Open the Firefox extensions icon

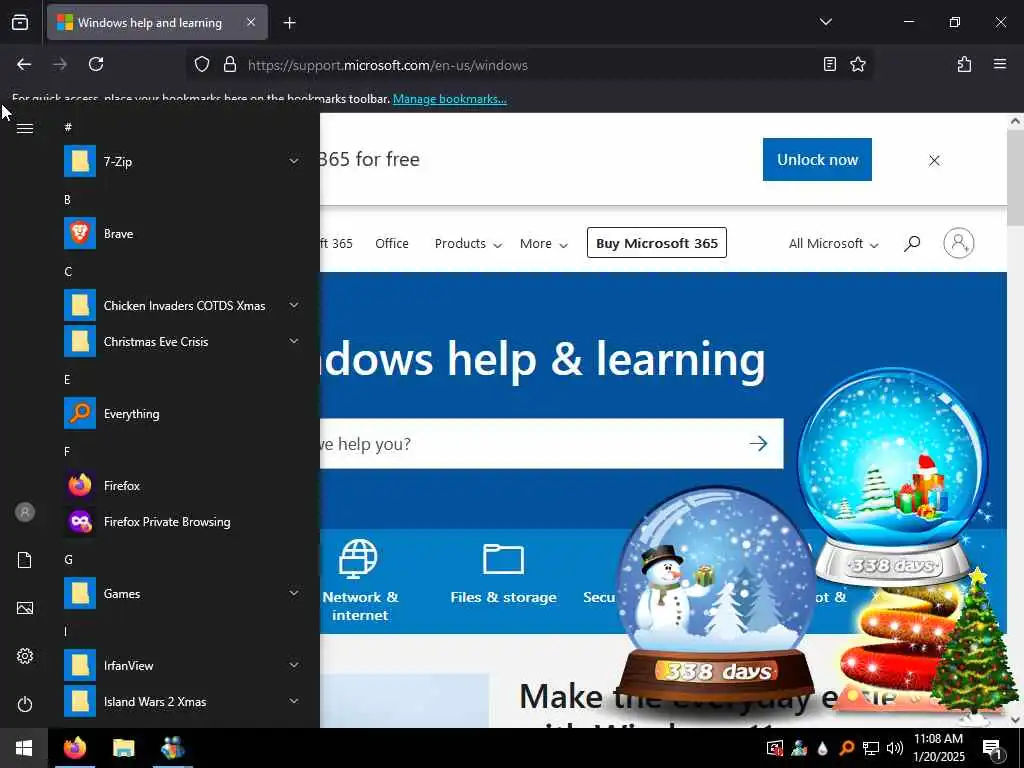[964, 64]
